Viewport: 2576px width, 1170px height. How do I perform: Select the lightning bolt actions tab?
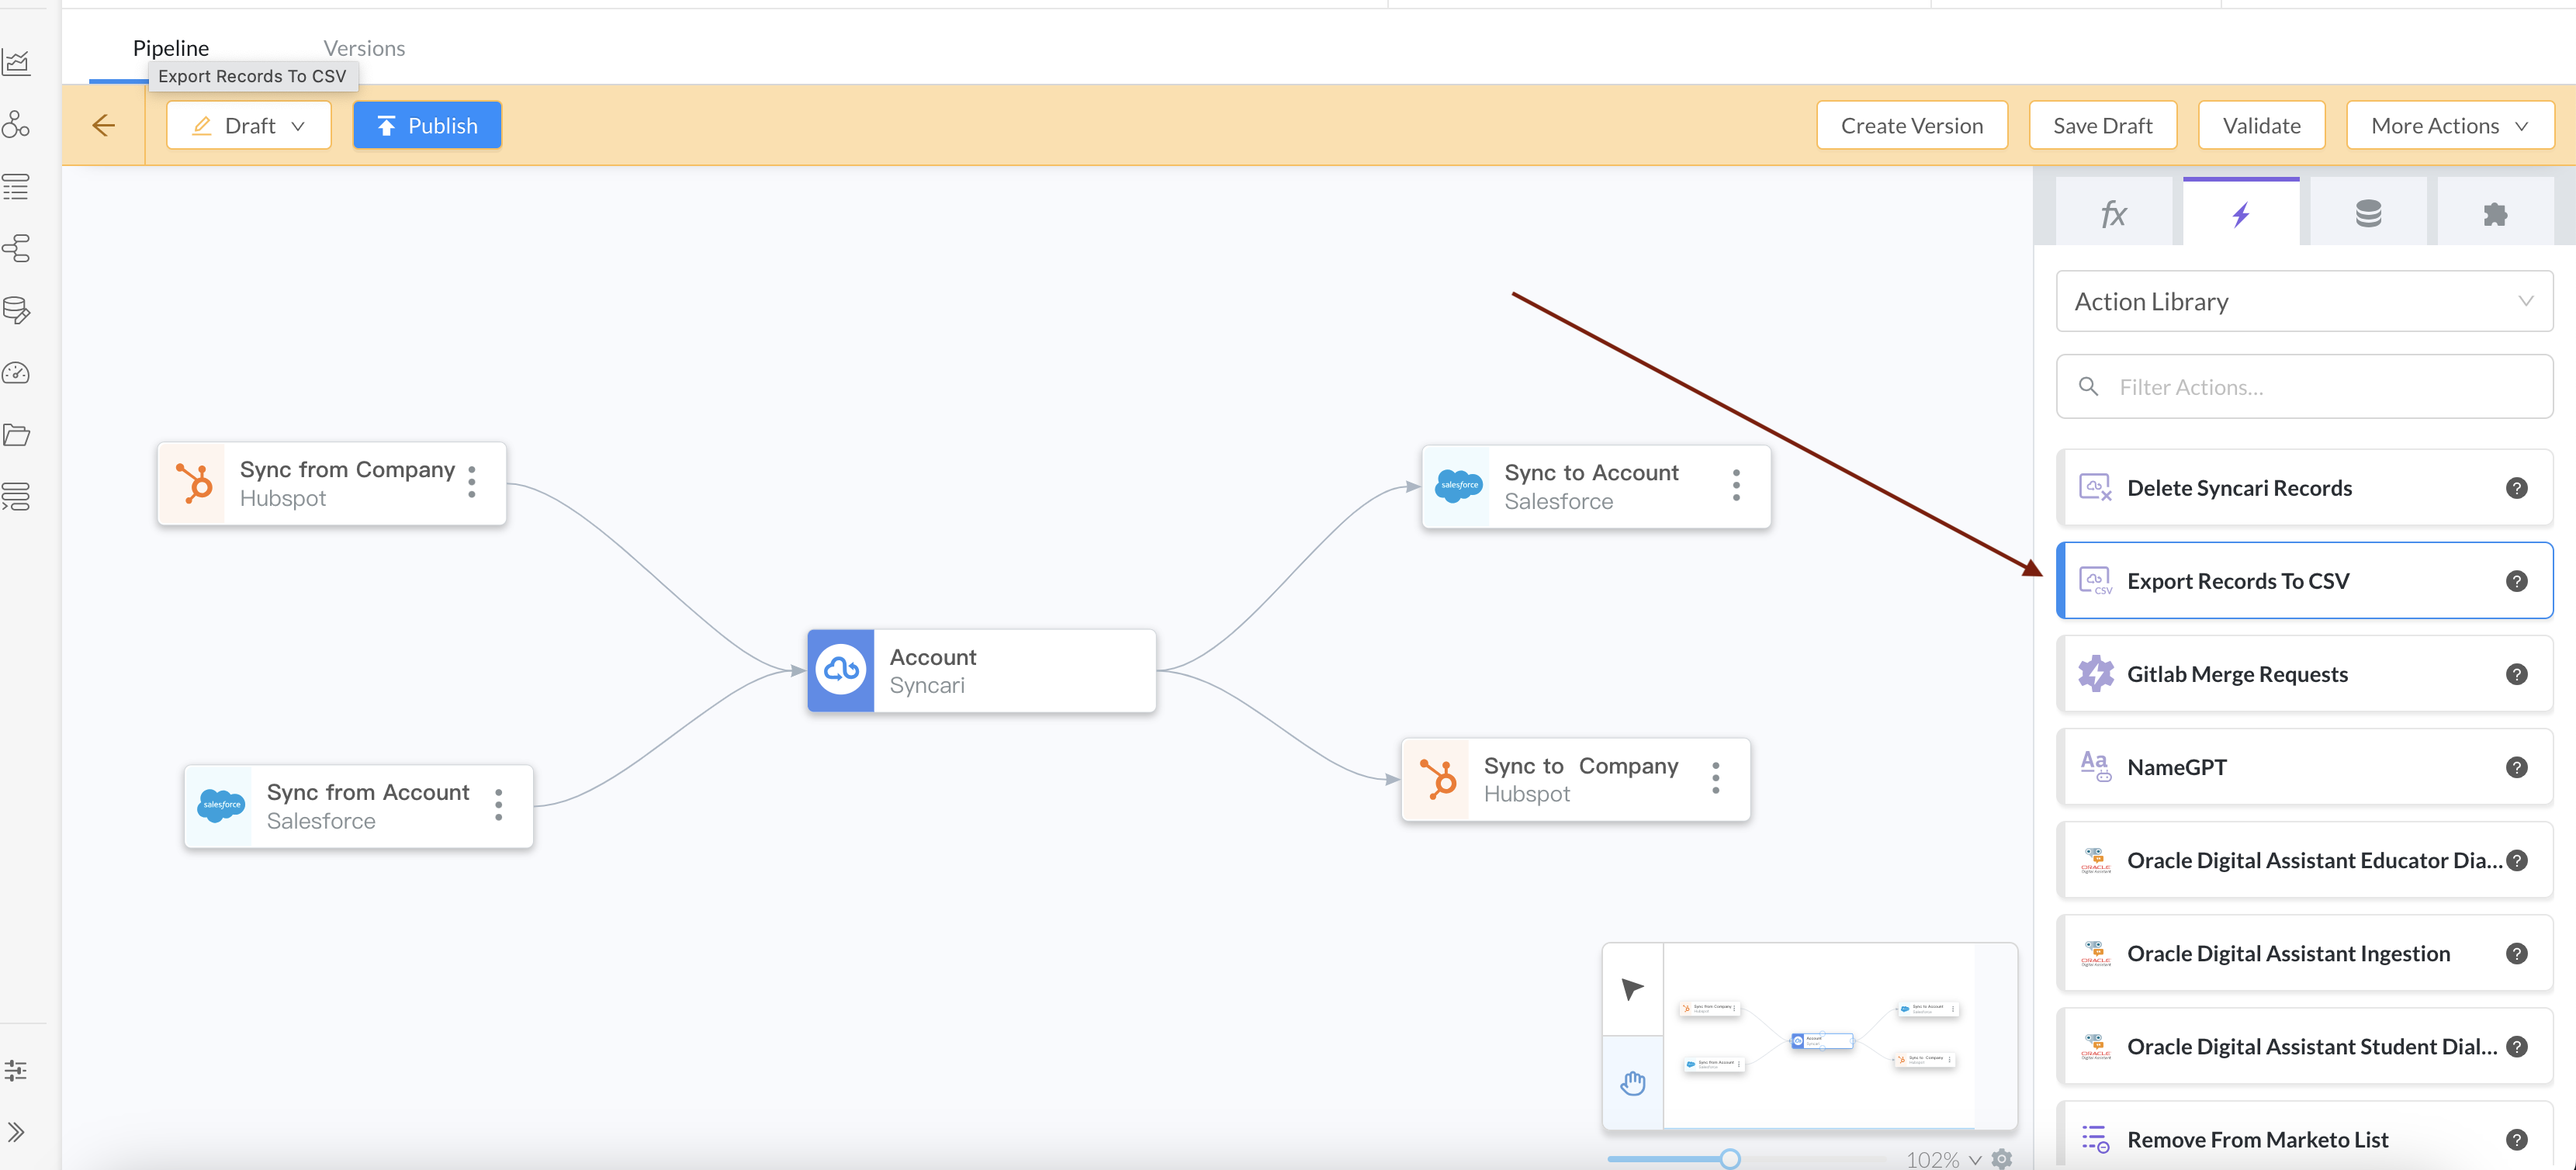tap(2241, 213)
